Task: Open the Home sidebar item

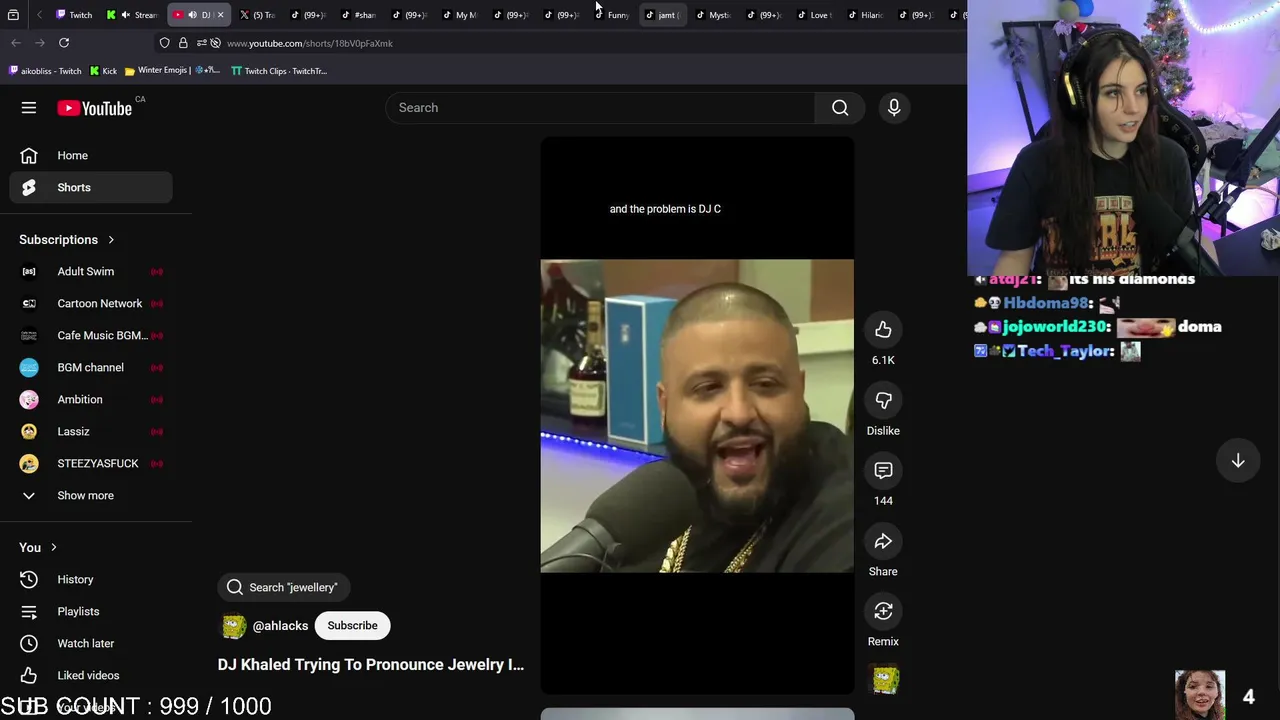Action: pyautogui.click(x=91, y=156)
